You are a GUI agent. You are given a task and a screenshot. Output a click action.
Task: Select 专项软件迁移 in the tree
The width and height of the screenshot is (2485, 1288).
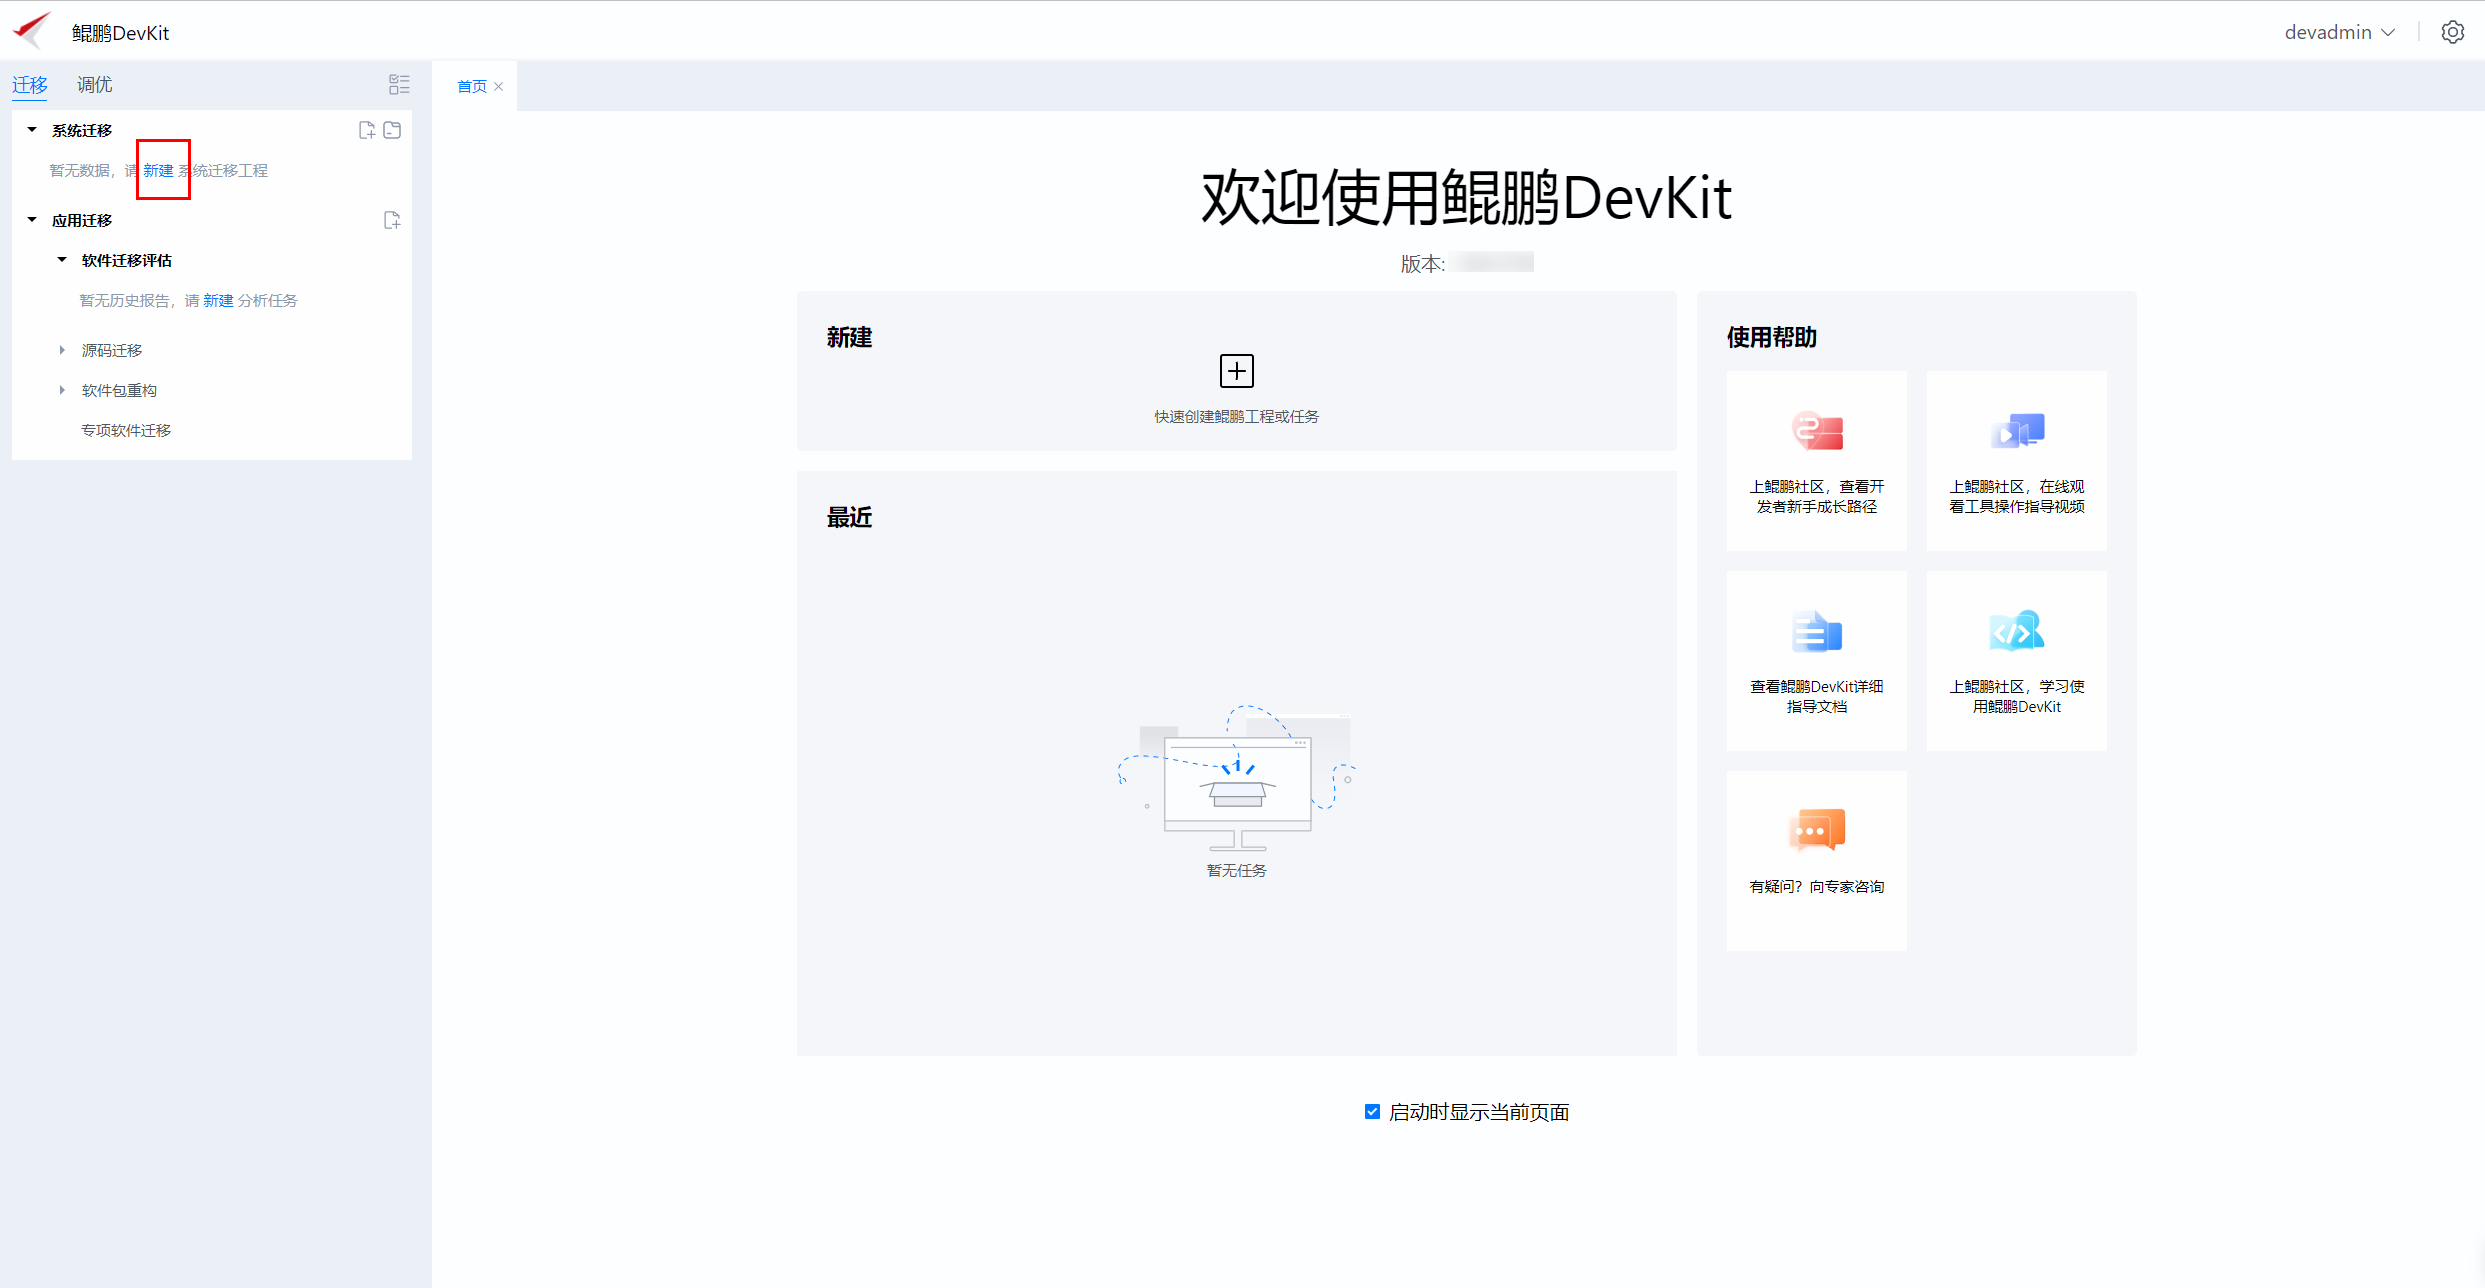[x=126, y=431]
